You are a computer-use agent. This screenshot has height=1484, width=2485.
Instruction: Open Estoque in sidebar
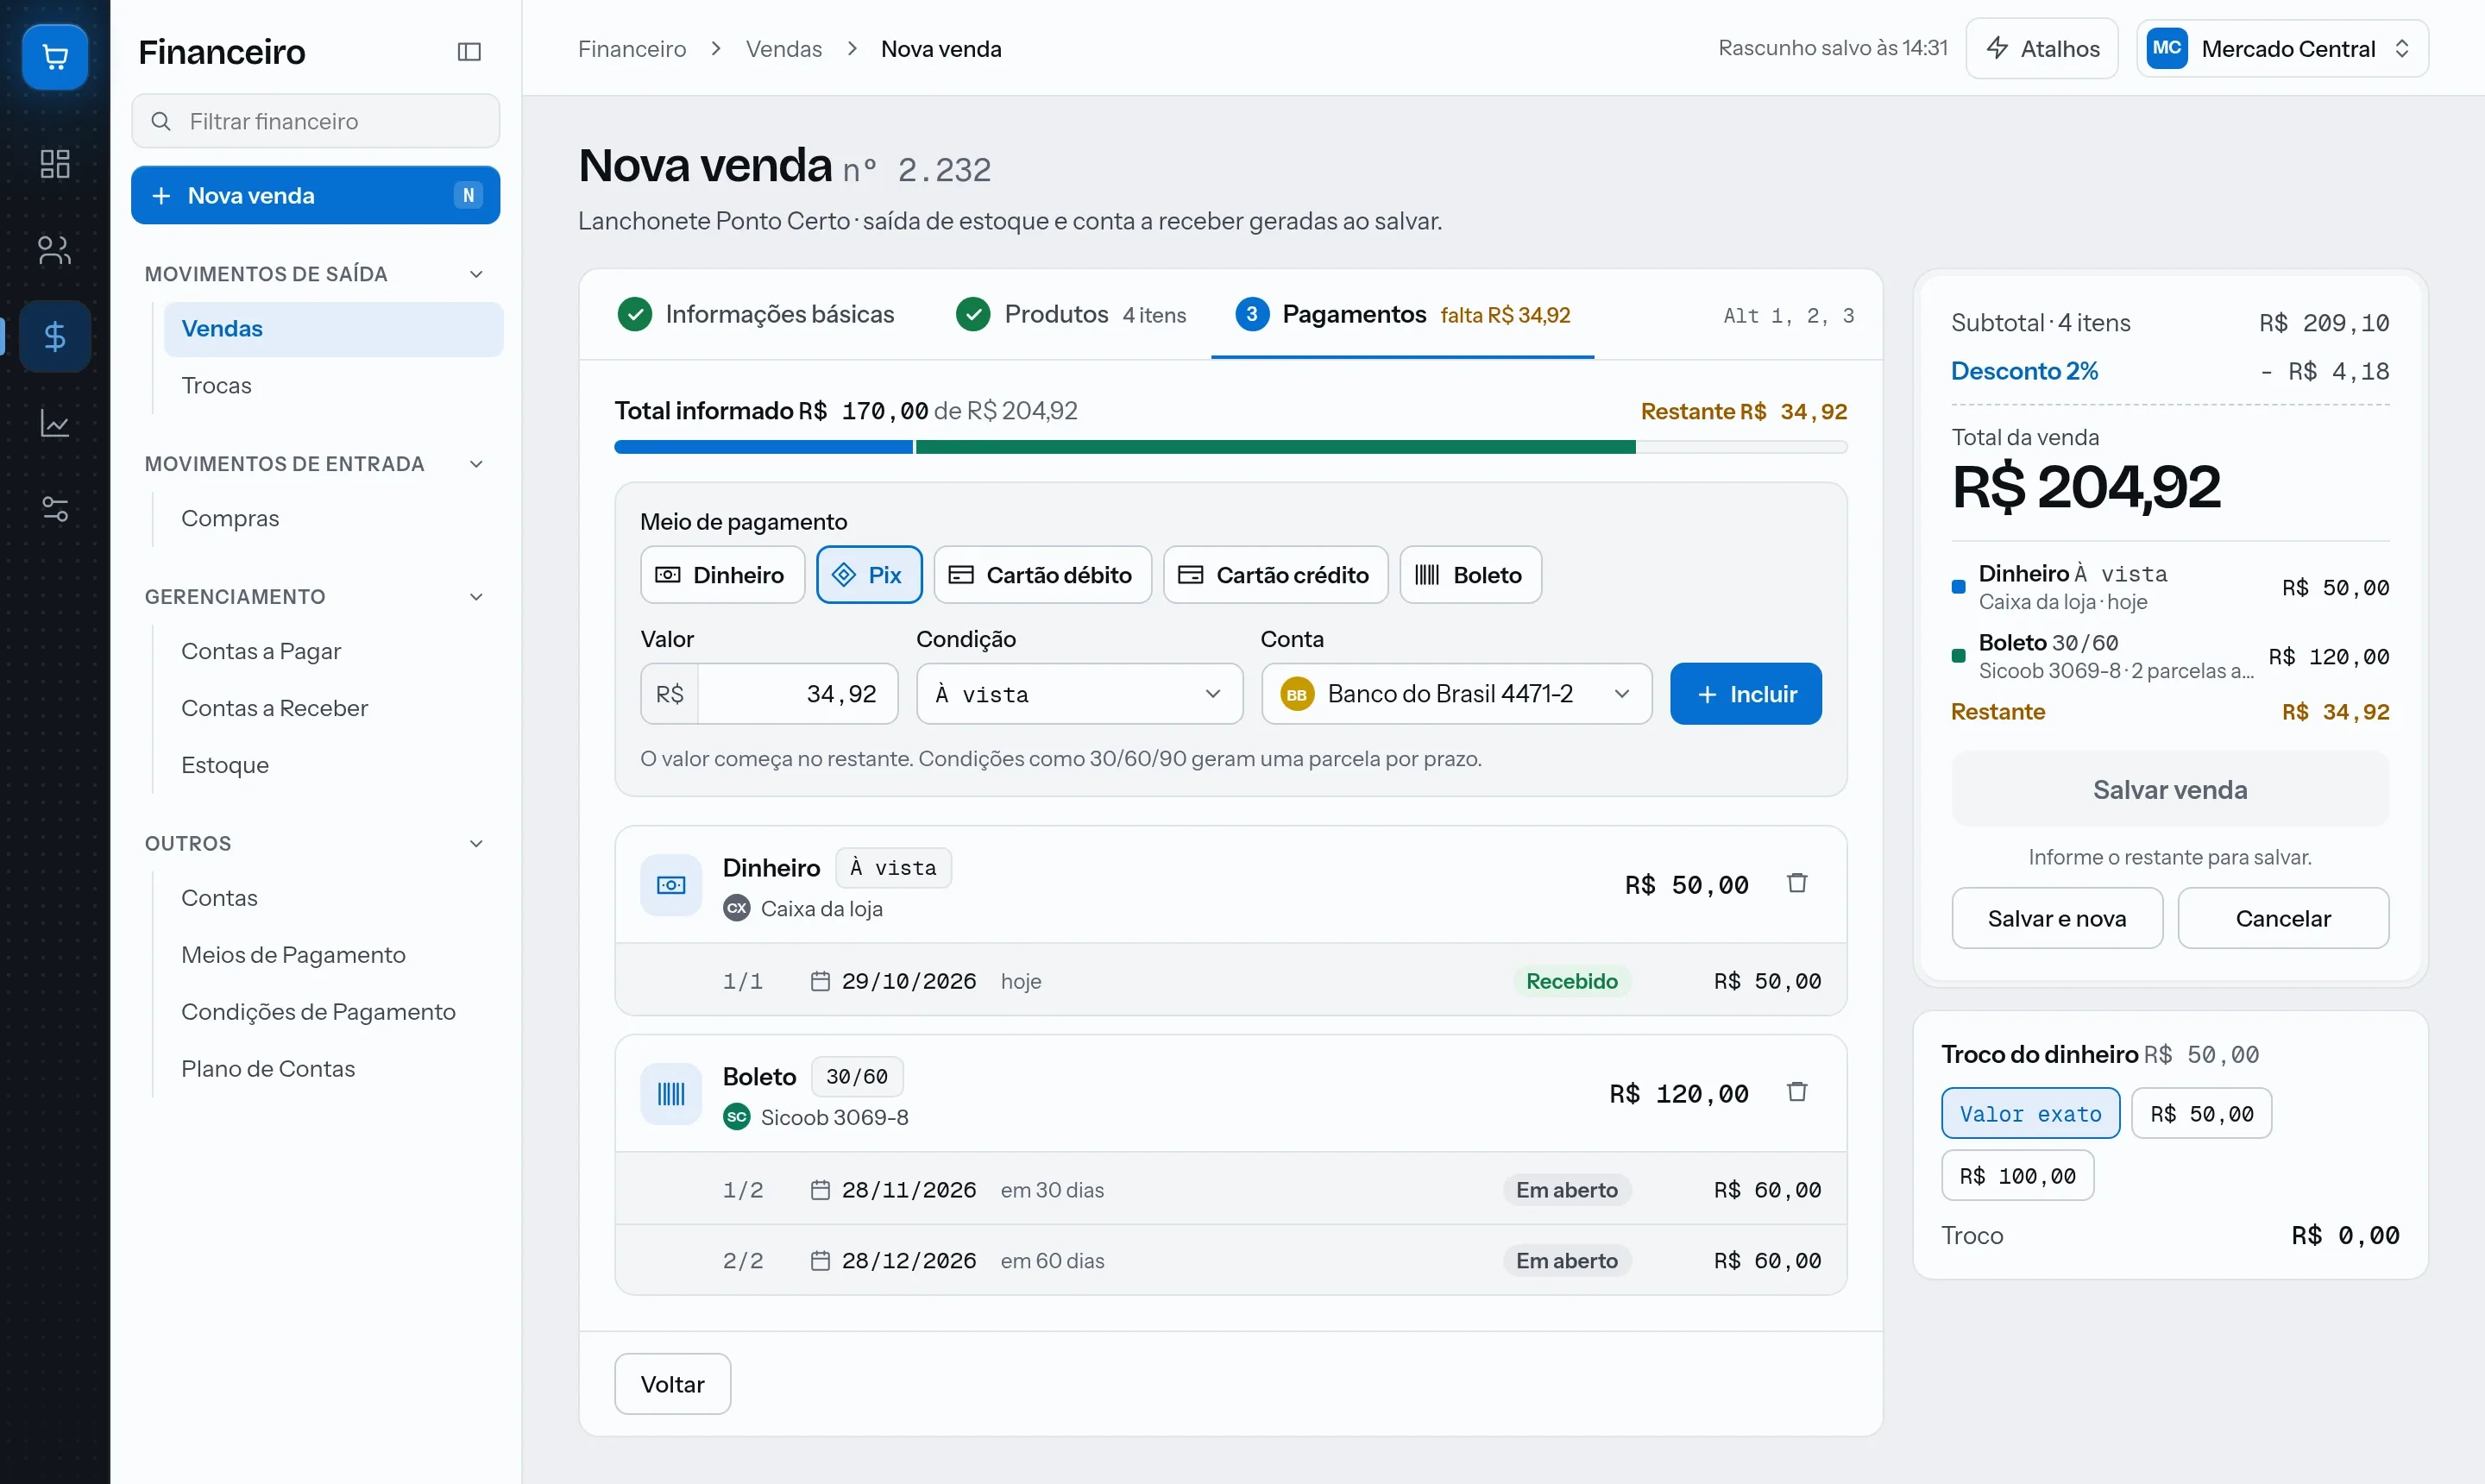point(333,766)
